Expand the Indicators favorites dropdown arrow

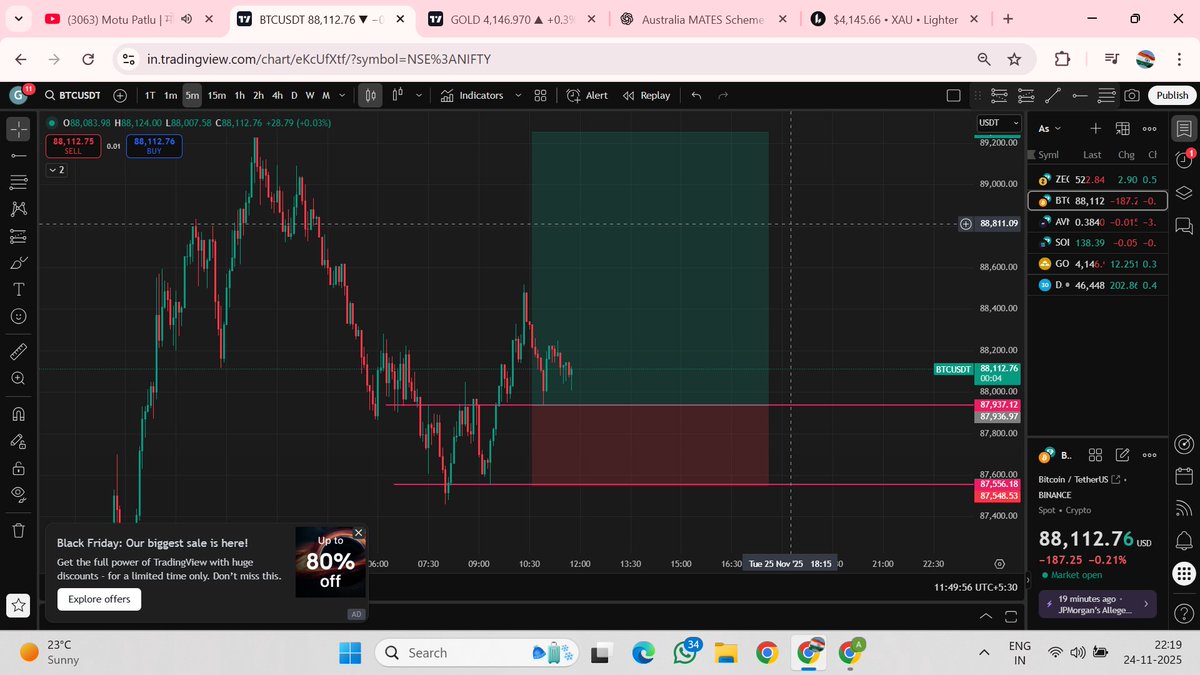518,95
